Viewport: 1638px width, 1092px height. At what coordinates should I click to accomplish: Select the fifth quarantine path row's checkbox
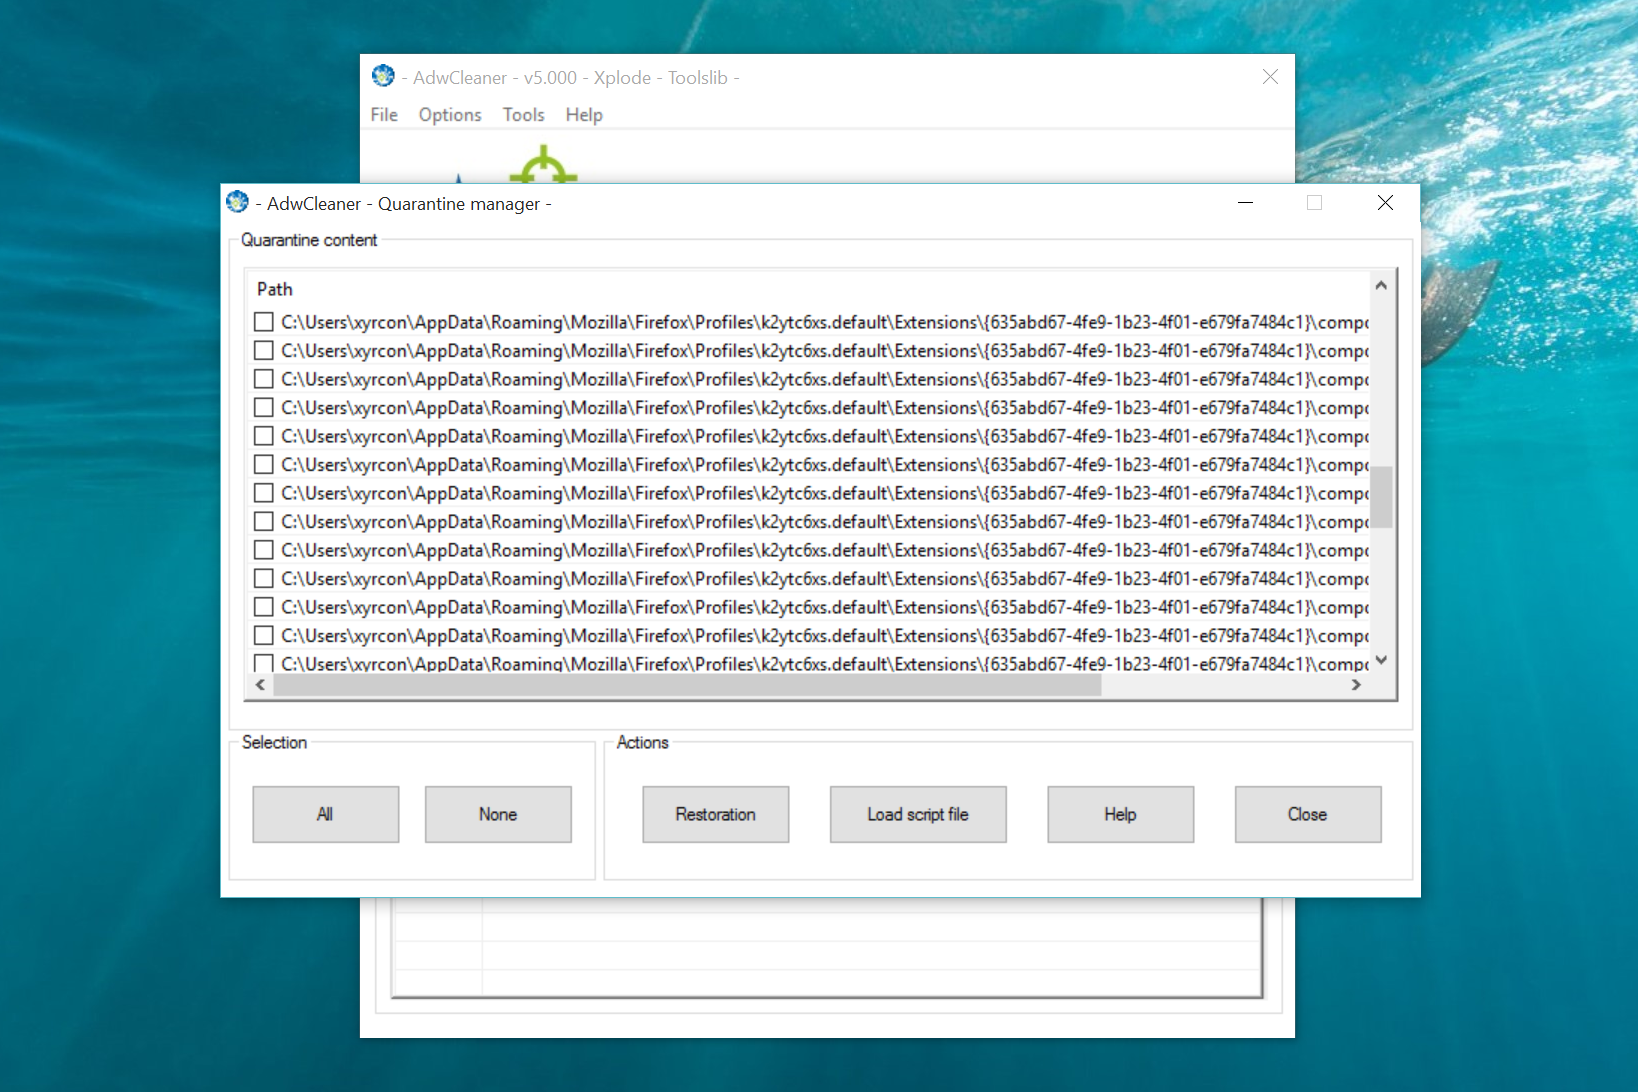pyautogui.click(x=264, y=436)
